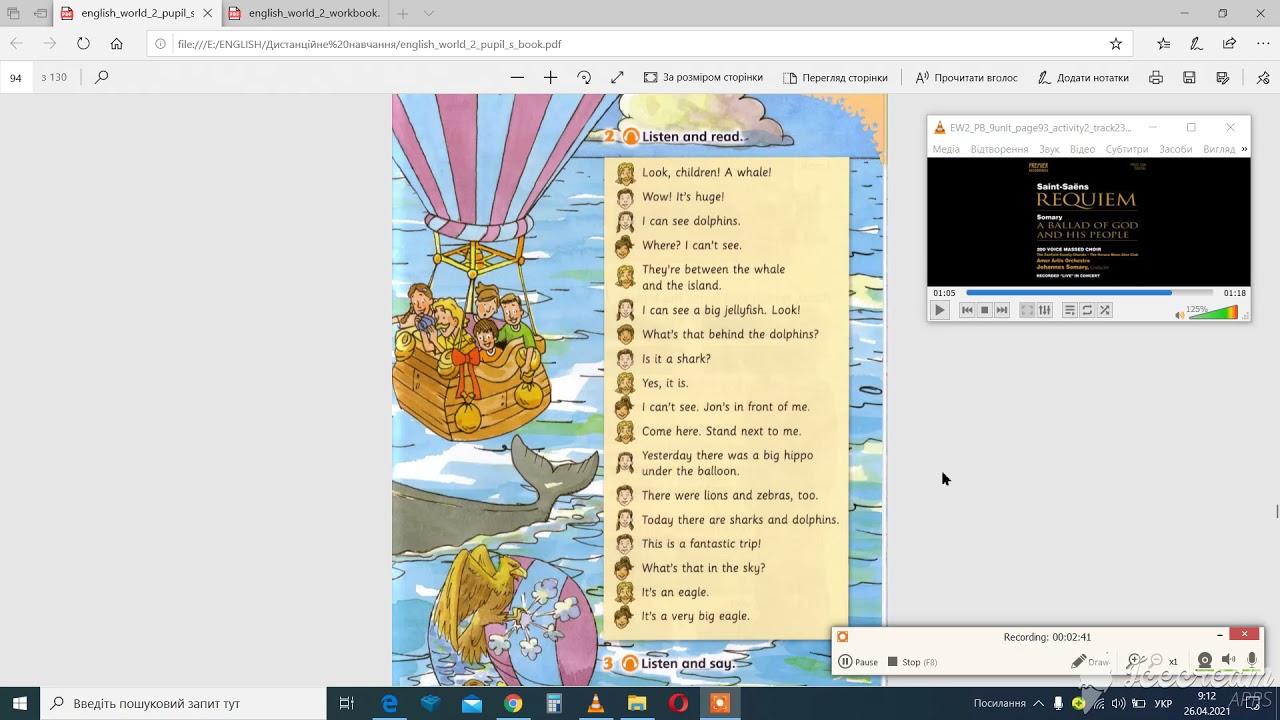Screen dimensions: 1280x720
Task: Open the VLC Звук menu
Action: (1049, 149)
